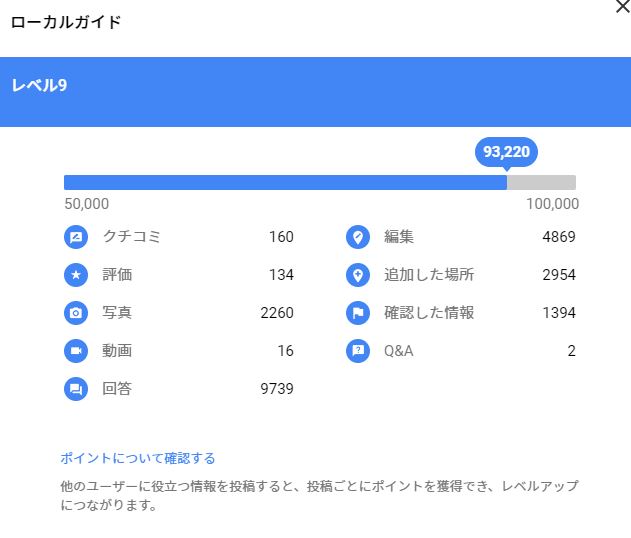Click the 回答 answers chat icon

pyautogui.click(x=75, y=389)
